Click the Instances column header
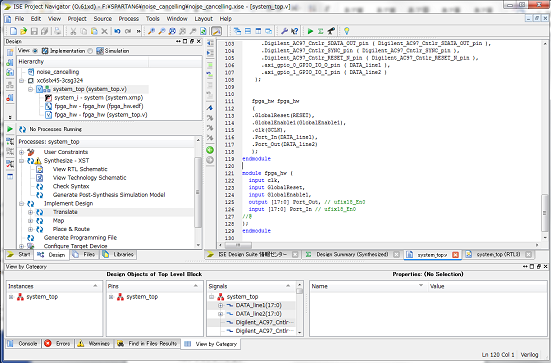The image size is (551, 363). click(54, 286)
